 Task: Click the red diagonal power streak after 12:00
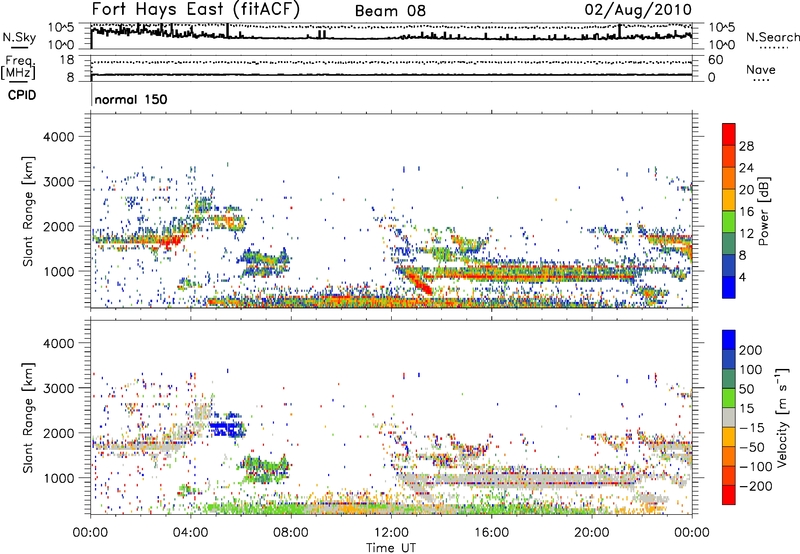(419, 284)
